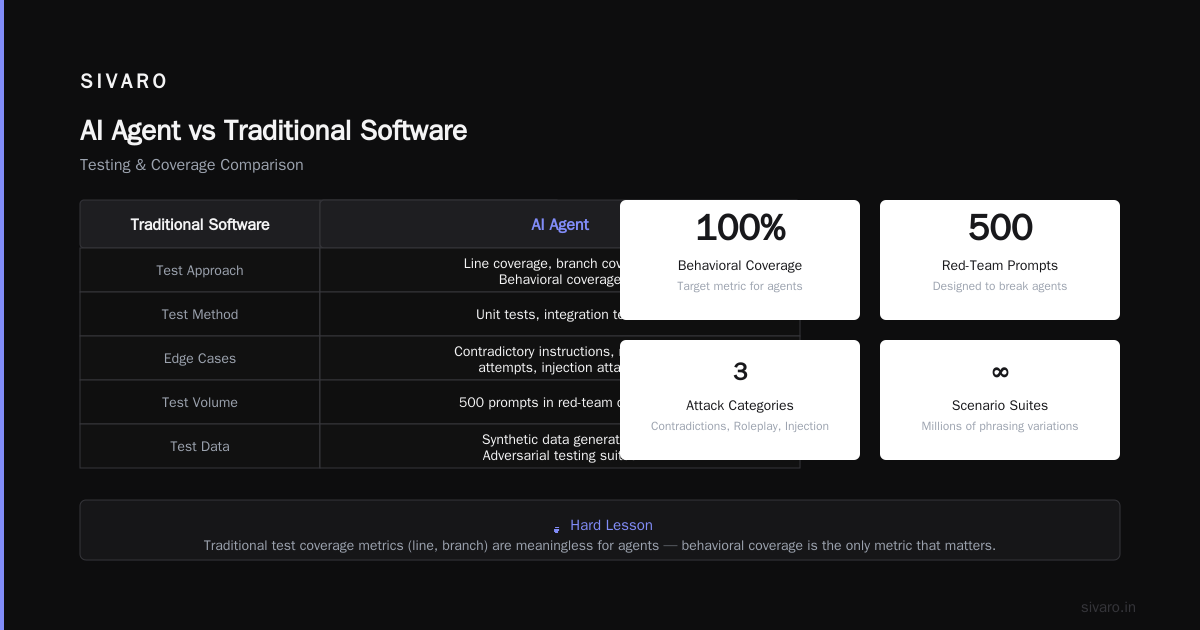Image resolution: width=1200 pixels, height=630 pixels.
Task: Click the small icon beside 'Hard Lesson'
Action: coord(557,528)
